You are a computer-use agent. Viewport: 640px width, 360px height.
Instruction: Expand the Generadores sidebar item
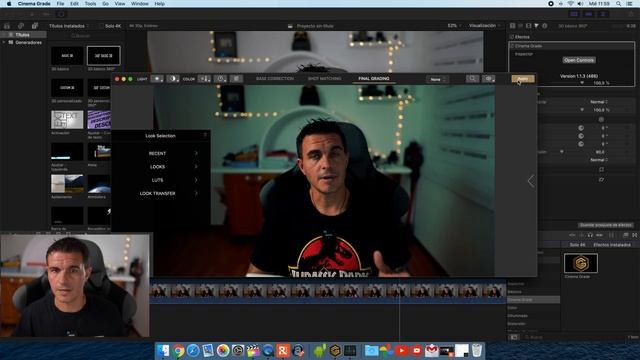coord(4,42)
